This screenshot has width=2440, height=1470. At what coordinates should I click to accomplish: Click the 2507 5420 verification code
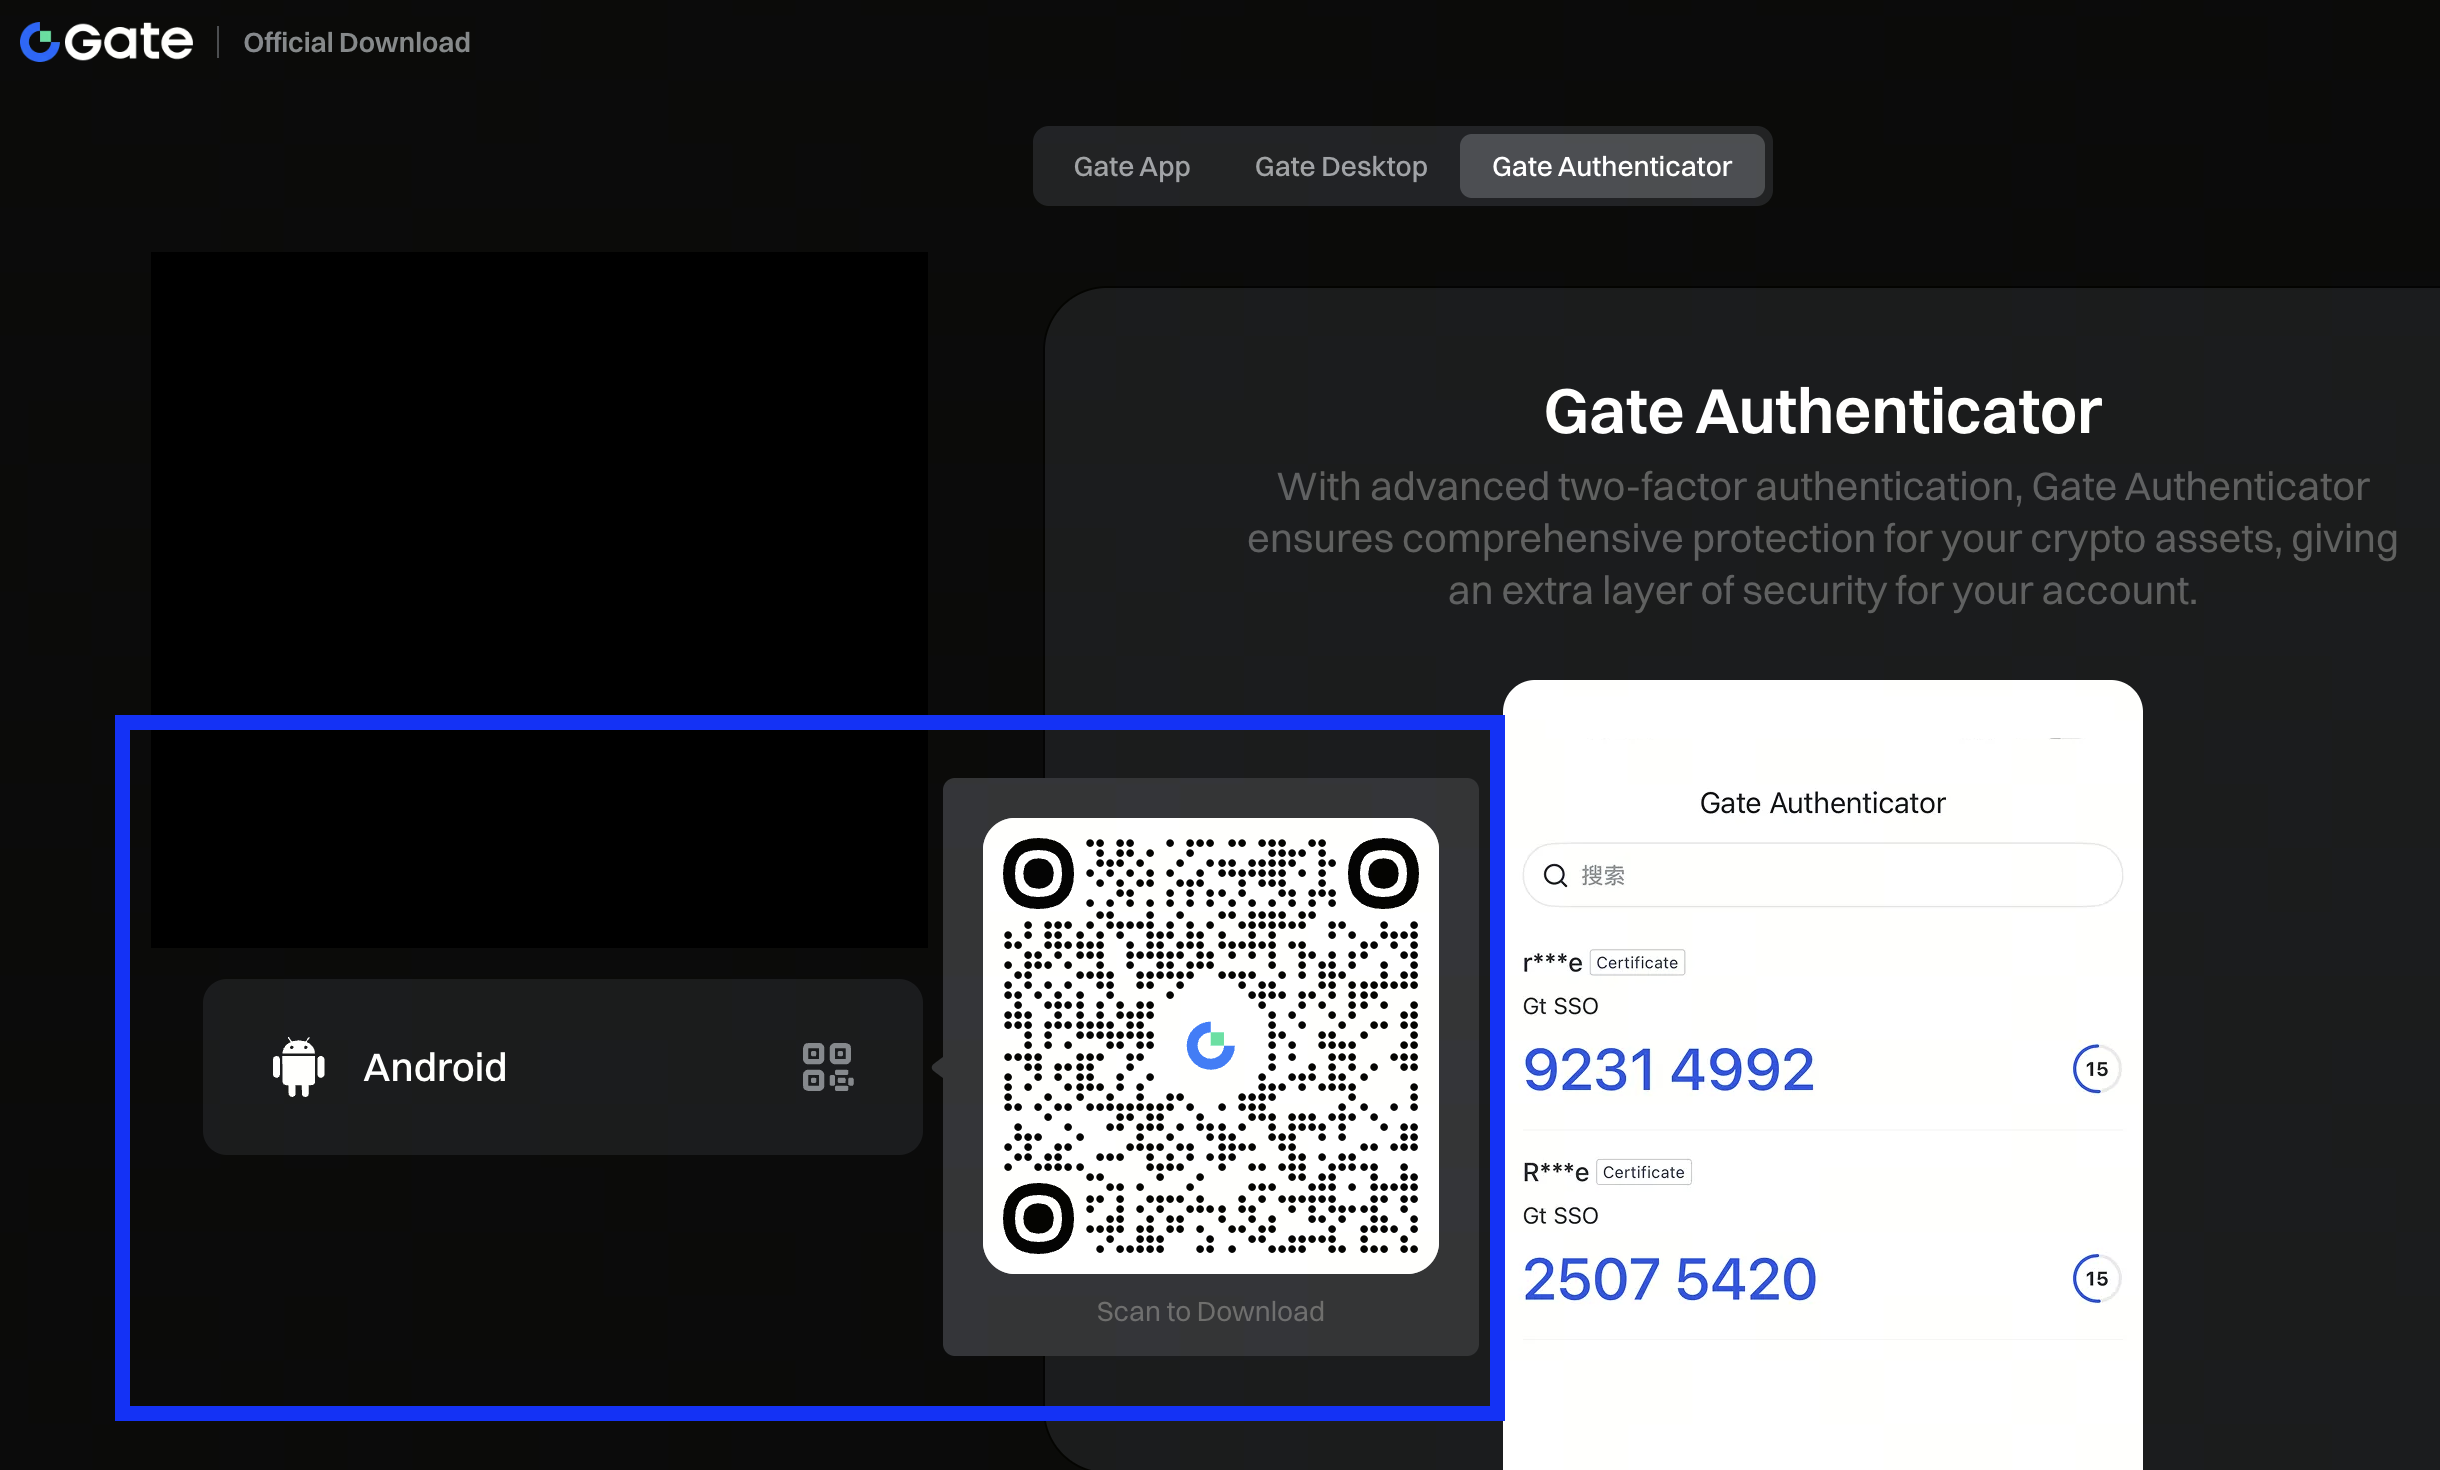[1669, 1280]
